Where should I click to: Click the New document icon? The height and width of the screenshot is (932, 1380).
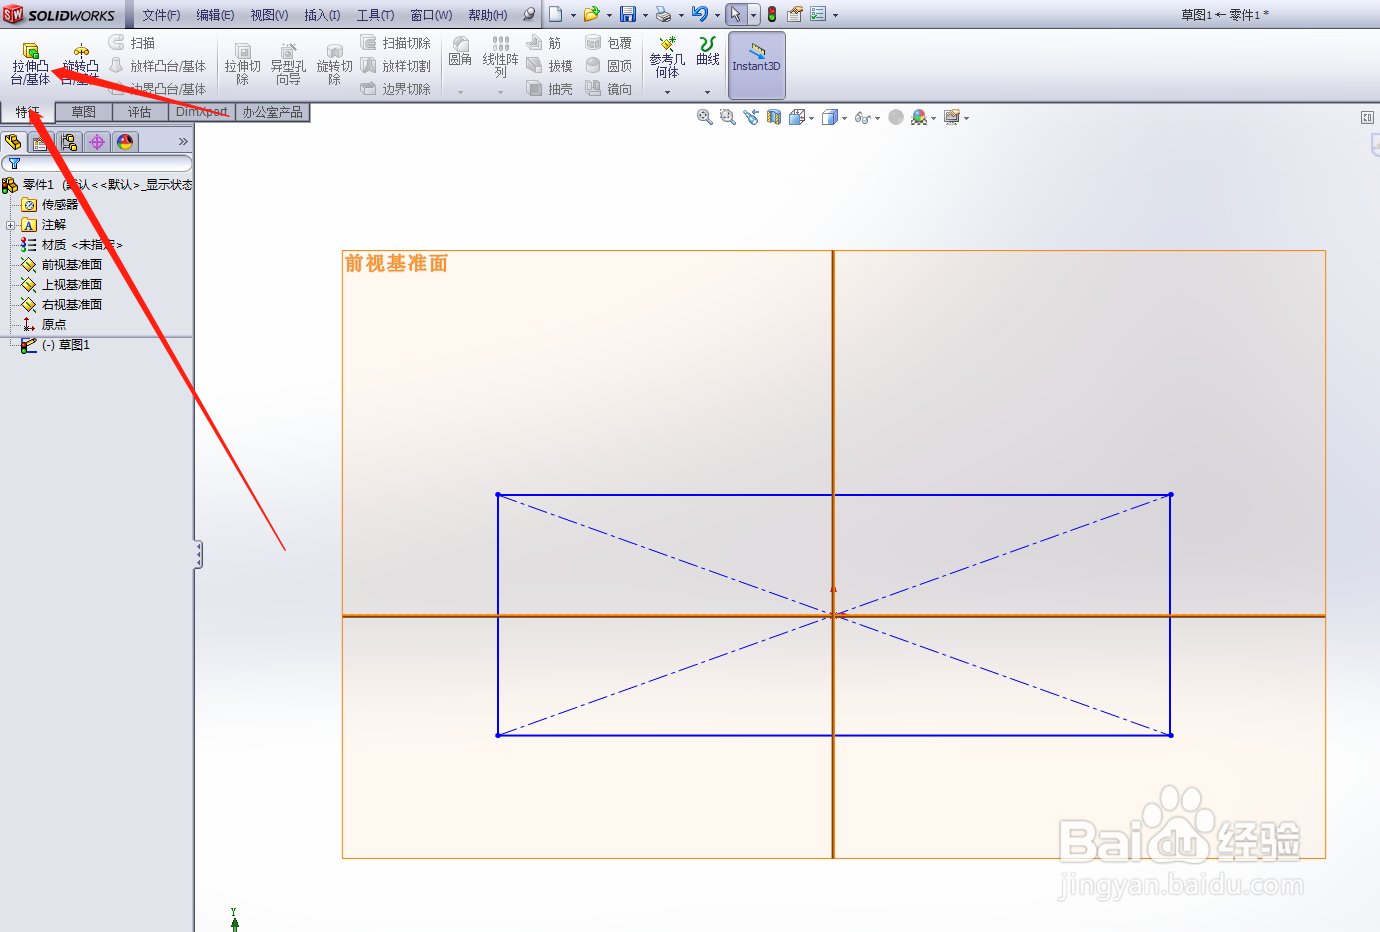pyautogui.click(x=556, y=14)
